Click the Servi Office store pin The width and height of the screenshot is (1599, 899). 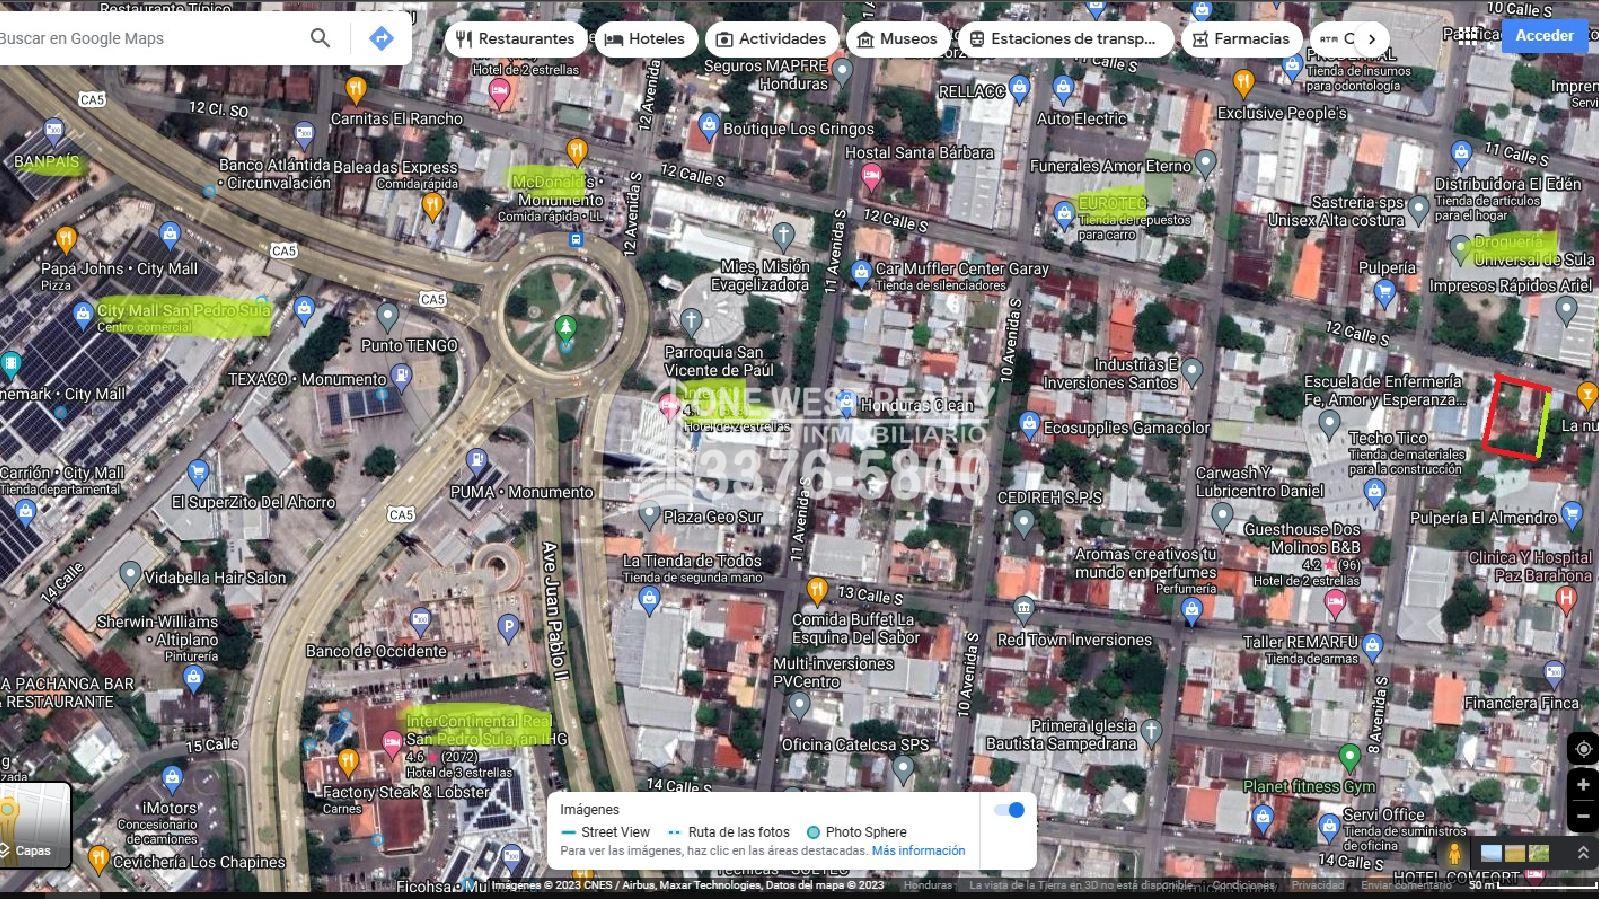click(x=1328, y=827)
